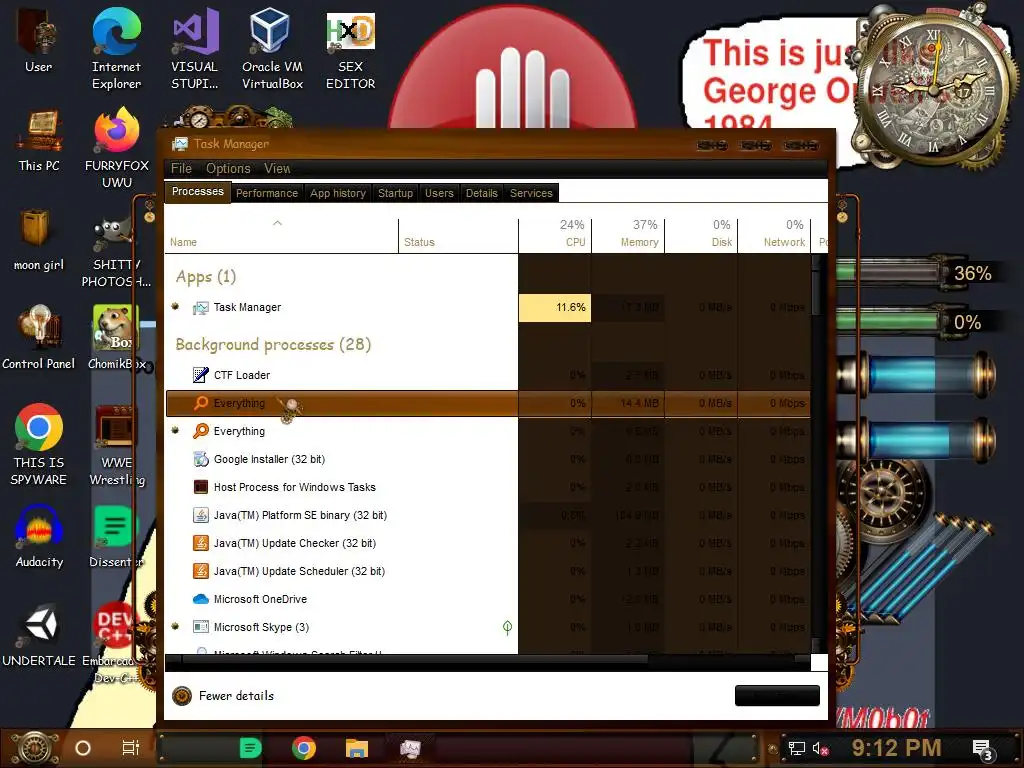Sort processes by Memory column
The height and width of the screenshot is (768, 1024).
click(x=628, y=234)
